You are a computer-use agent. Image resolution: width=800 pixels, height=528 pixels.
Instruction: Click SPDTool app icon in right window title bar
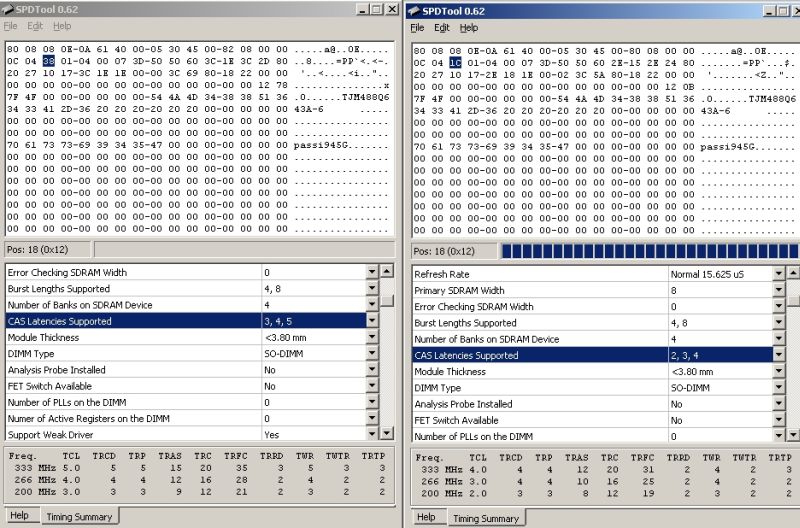(x=414, y=11)
